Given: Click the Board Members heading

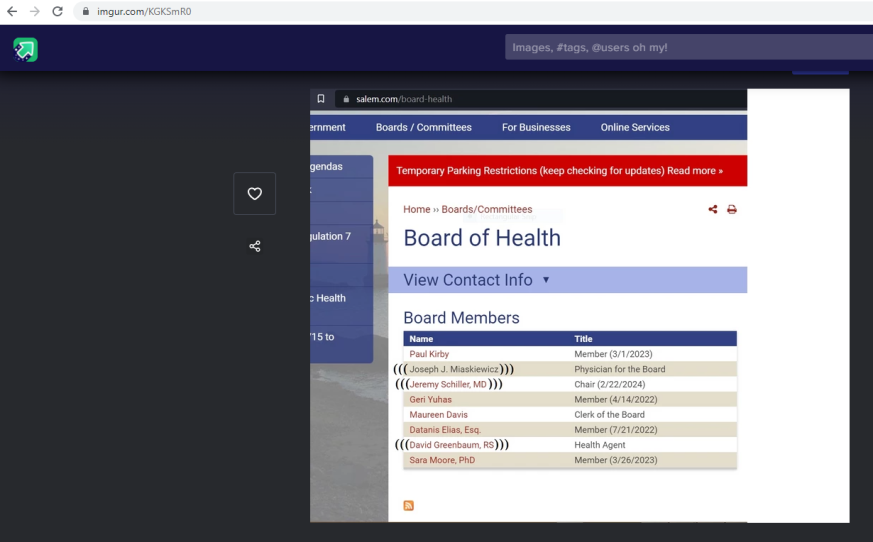Looking at the screenshot, I should tap(461, 318).
